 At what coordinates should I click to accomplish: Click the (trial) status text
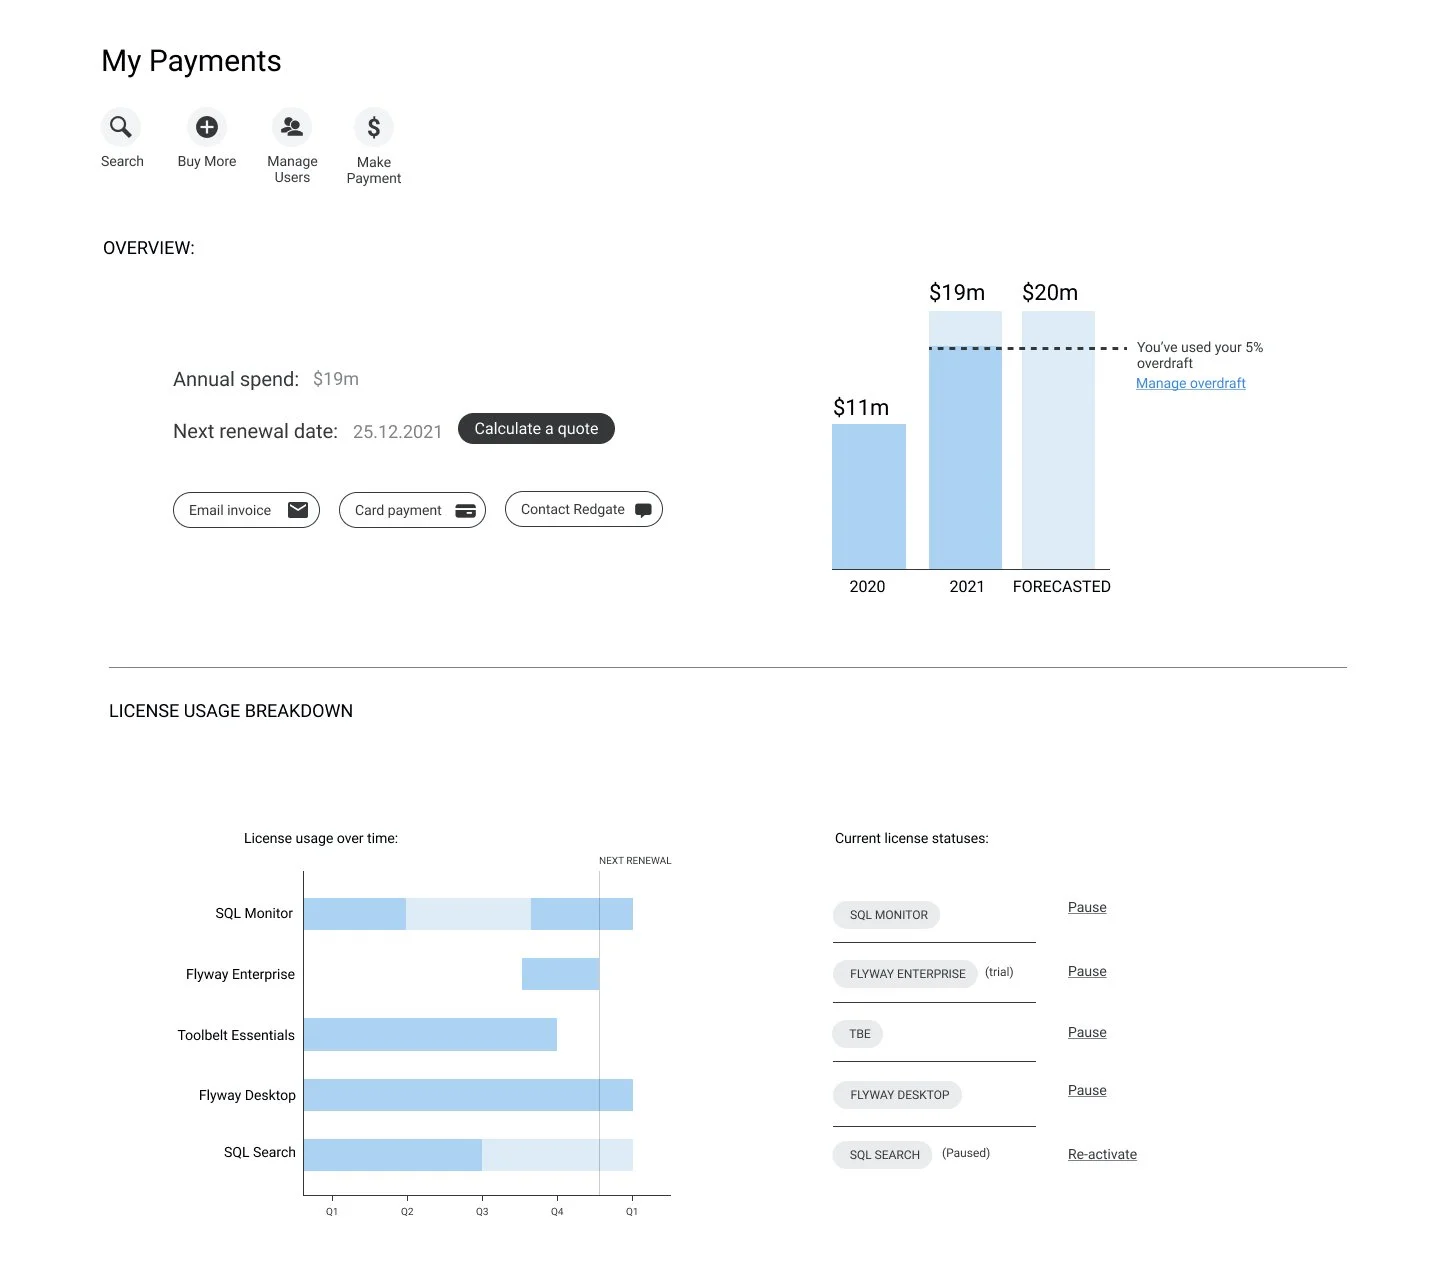pos(999,972)
